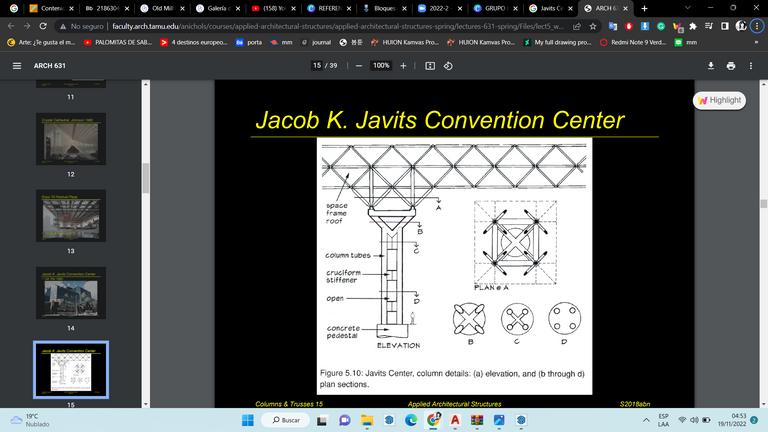768x432 pixels.
Task: Switch to the 'Conteni' tab
Action: [50, 8]
